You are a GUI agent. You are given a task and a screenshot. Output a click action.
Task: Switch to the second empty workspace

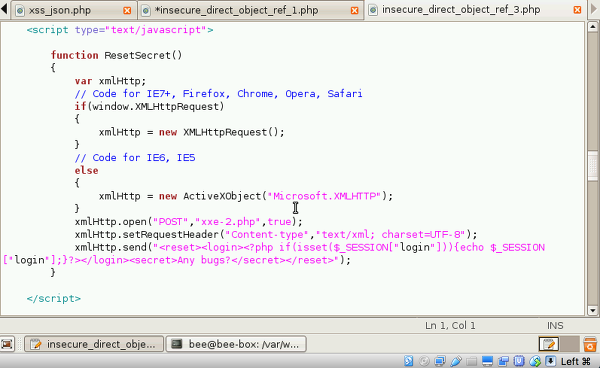[x=569, y=344]
